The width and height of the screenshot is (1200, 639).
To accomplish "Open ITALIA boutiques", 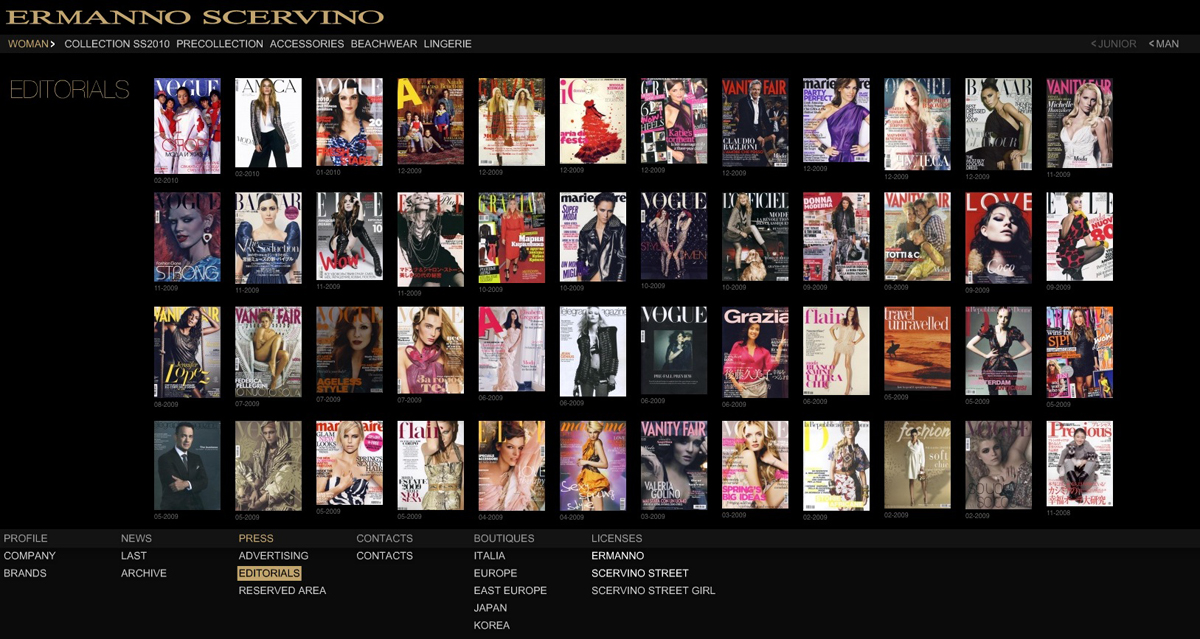I will (x=490, y=556).
